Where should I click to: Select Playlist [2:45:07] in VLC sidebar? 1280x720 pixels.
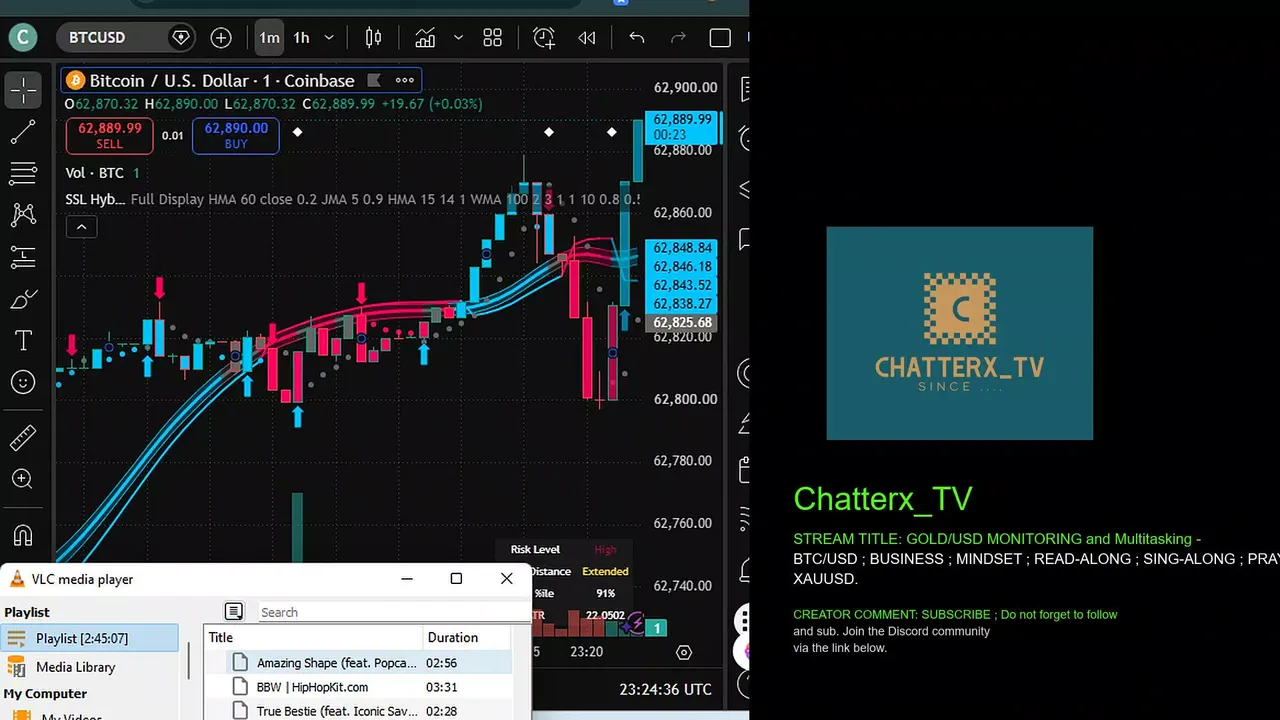tap(90, 638)
